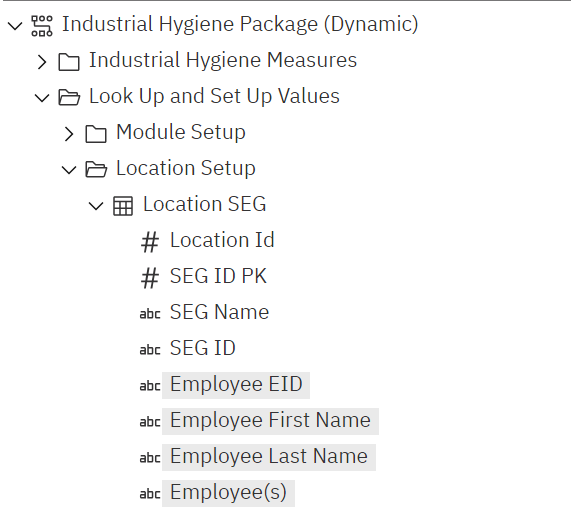
Task: Expand the Industrial Hygiene Measures folder
Action: coord(42,62)
